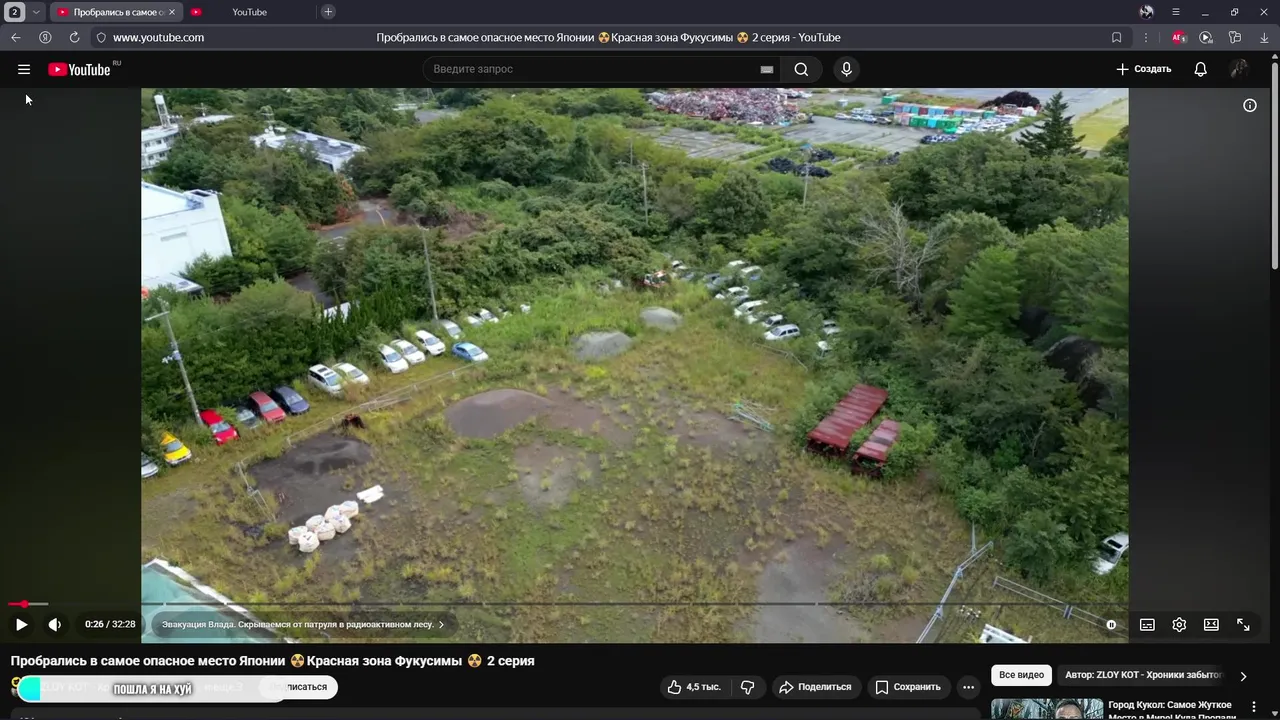
Task: Reload the page
Action: pyautogui.click(x=74, y=37)
